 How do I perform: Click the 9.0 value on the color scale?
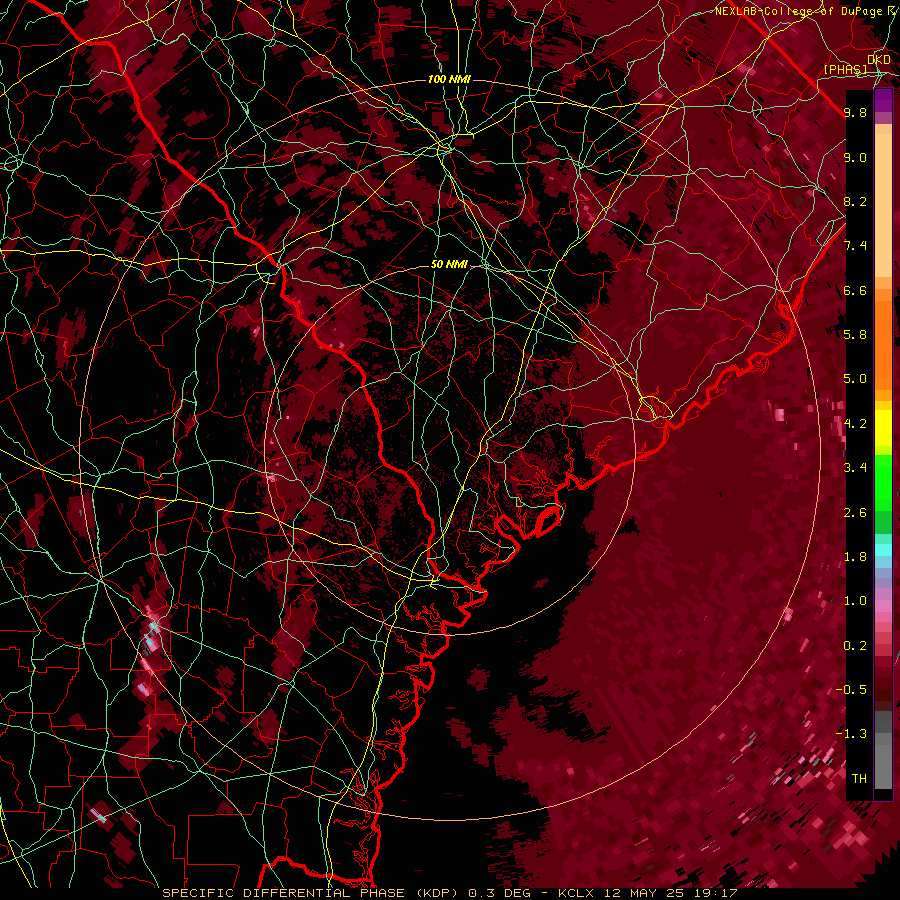[x=855, y=157]
